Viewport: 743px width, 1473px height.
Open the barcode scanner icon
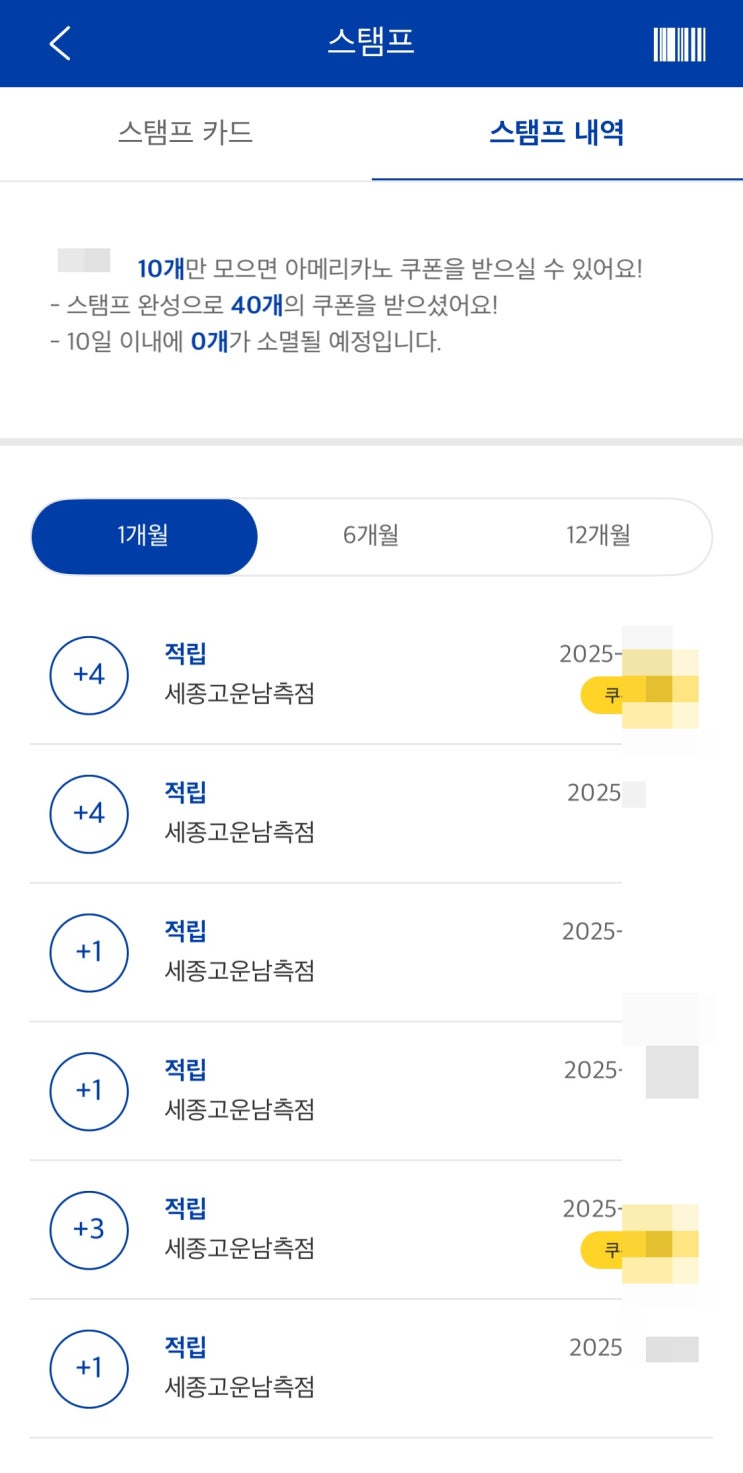tap(679, 44)
